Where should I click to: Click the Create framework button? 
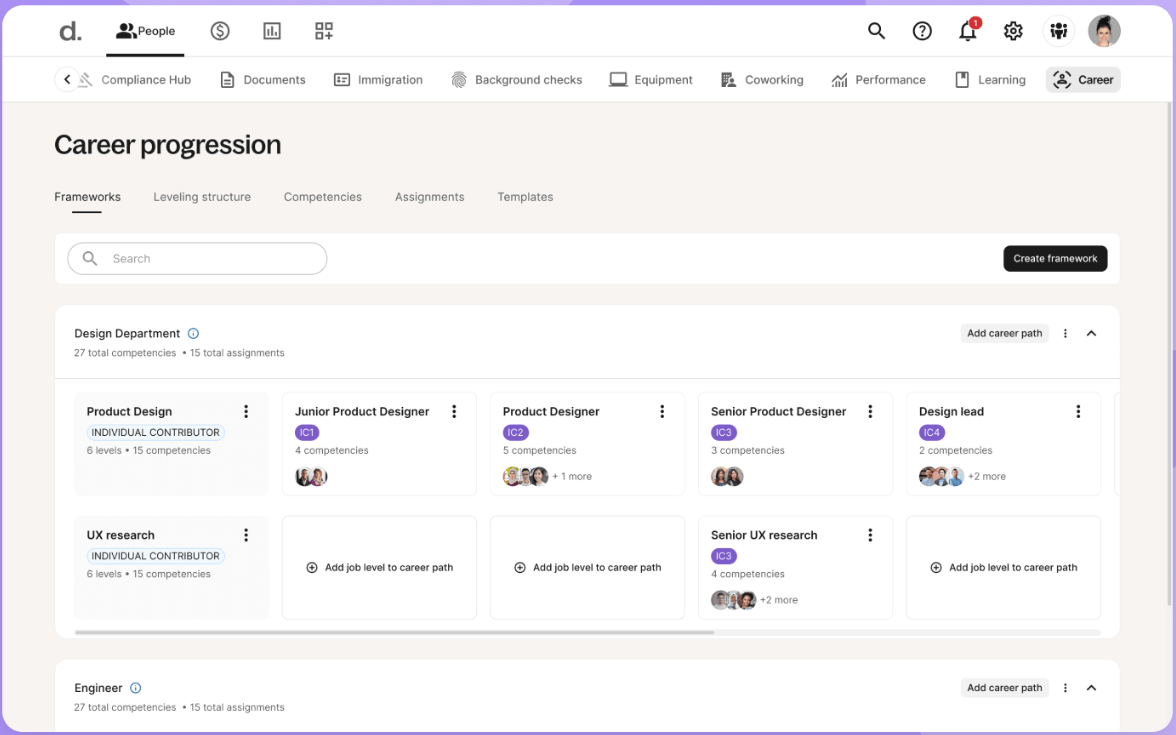[x=1055, y=258]
